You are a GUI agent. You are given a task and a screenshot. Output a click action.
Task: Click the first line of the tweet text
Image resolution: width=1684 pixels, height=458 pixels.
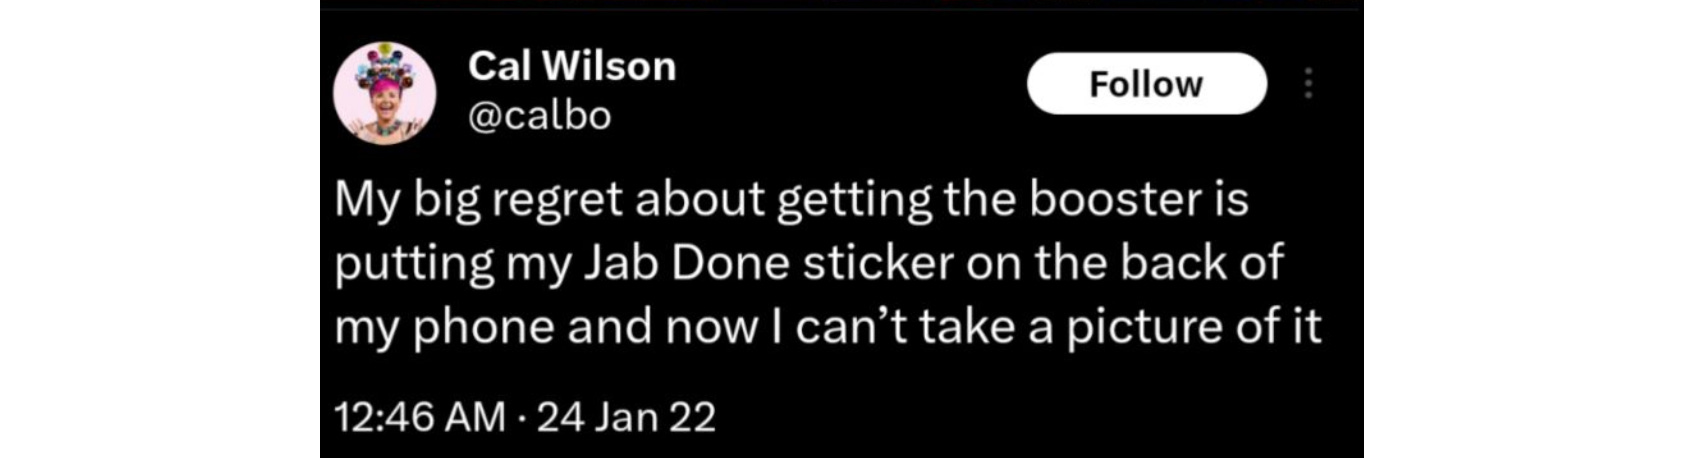click(791, 199)
